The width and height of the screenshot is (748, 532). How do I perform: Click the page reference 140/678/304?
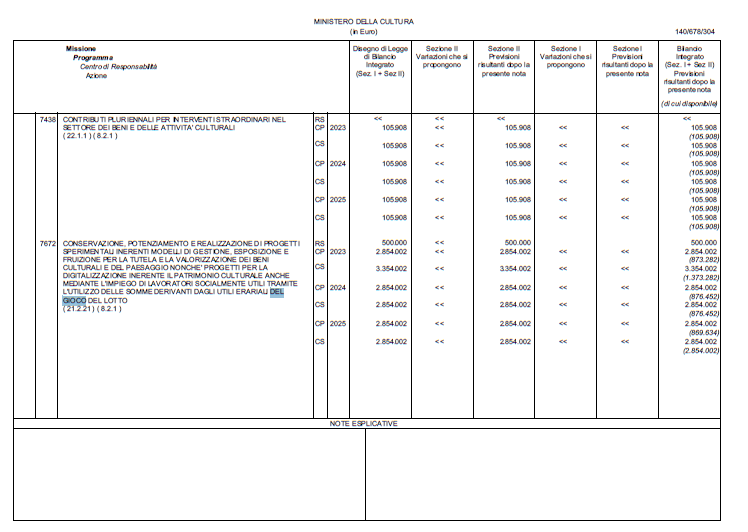click(x=695, y=31)
